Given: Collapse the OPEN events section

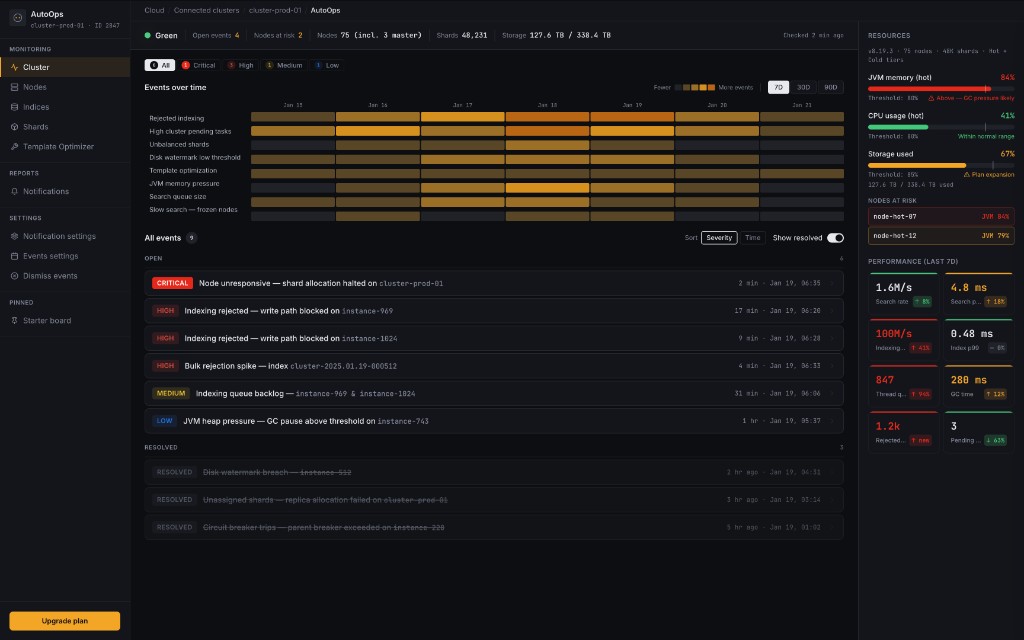Looking at the screenshot, I should click(155, 258).
